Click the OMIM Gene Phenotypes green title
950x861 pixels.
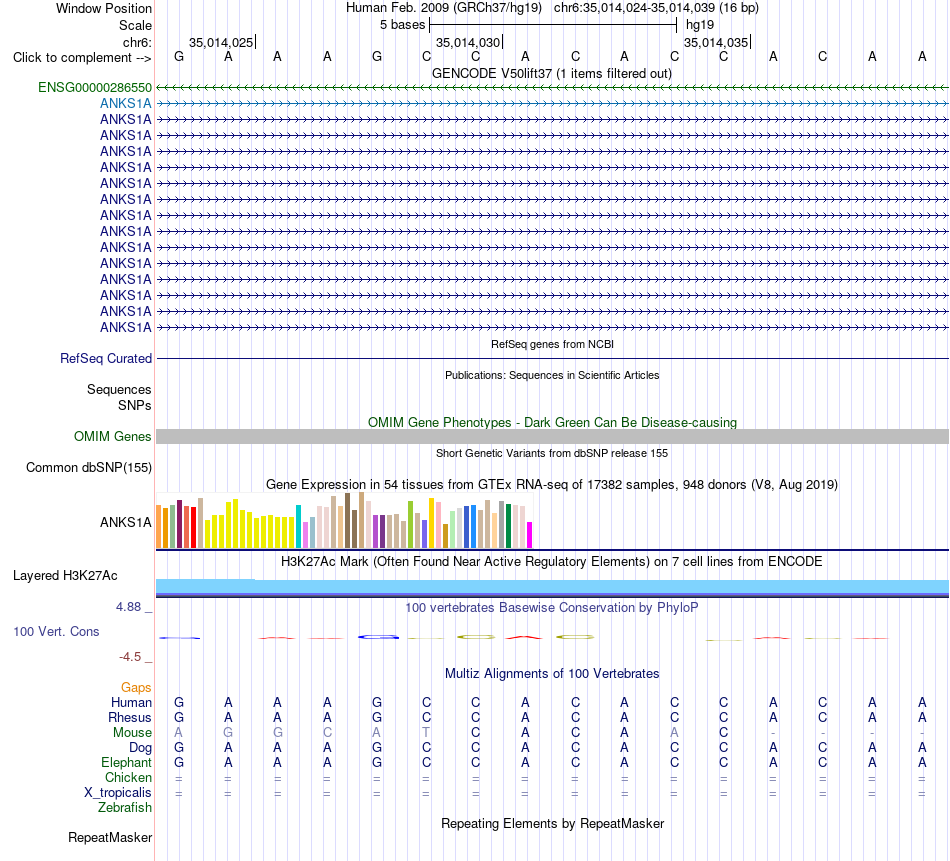552,422
